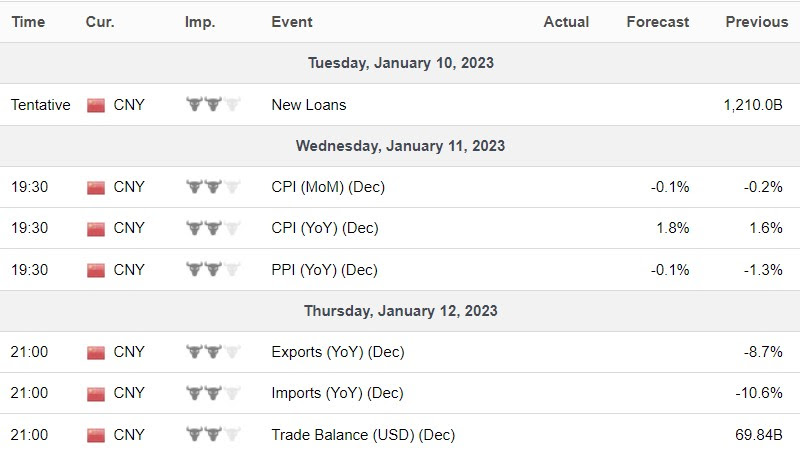This screenshot has width=800, height=457.
Task: Click the Previous column header
Action: [757, 22]
